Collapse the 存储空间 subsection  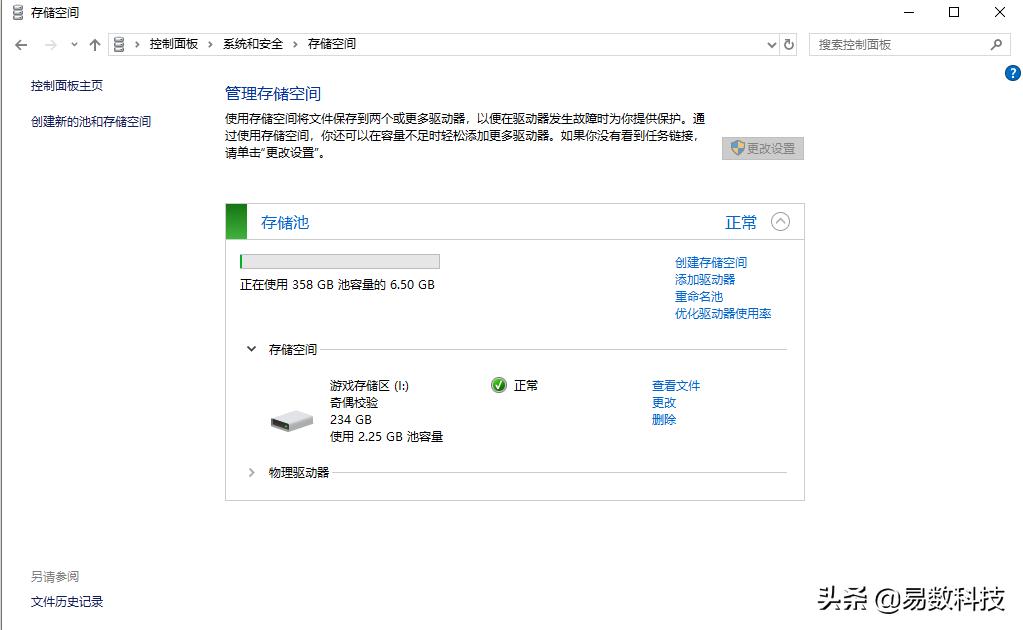coord(252,349)
